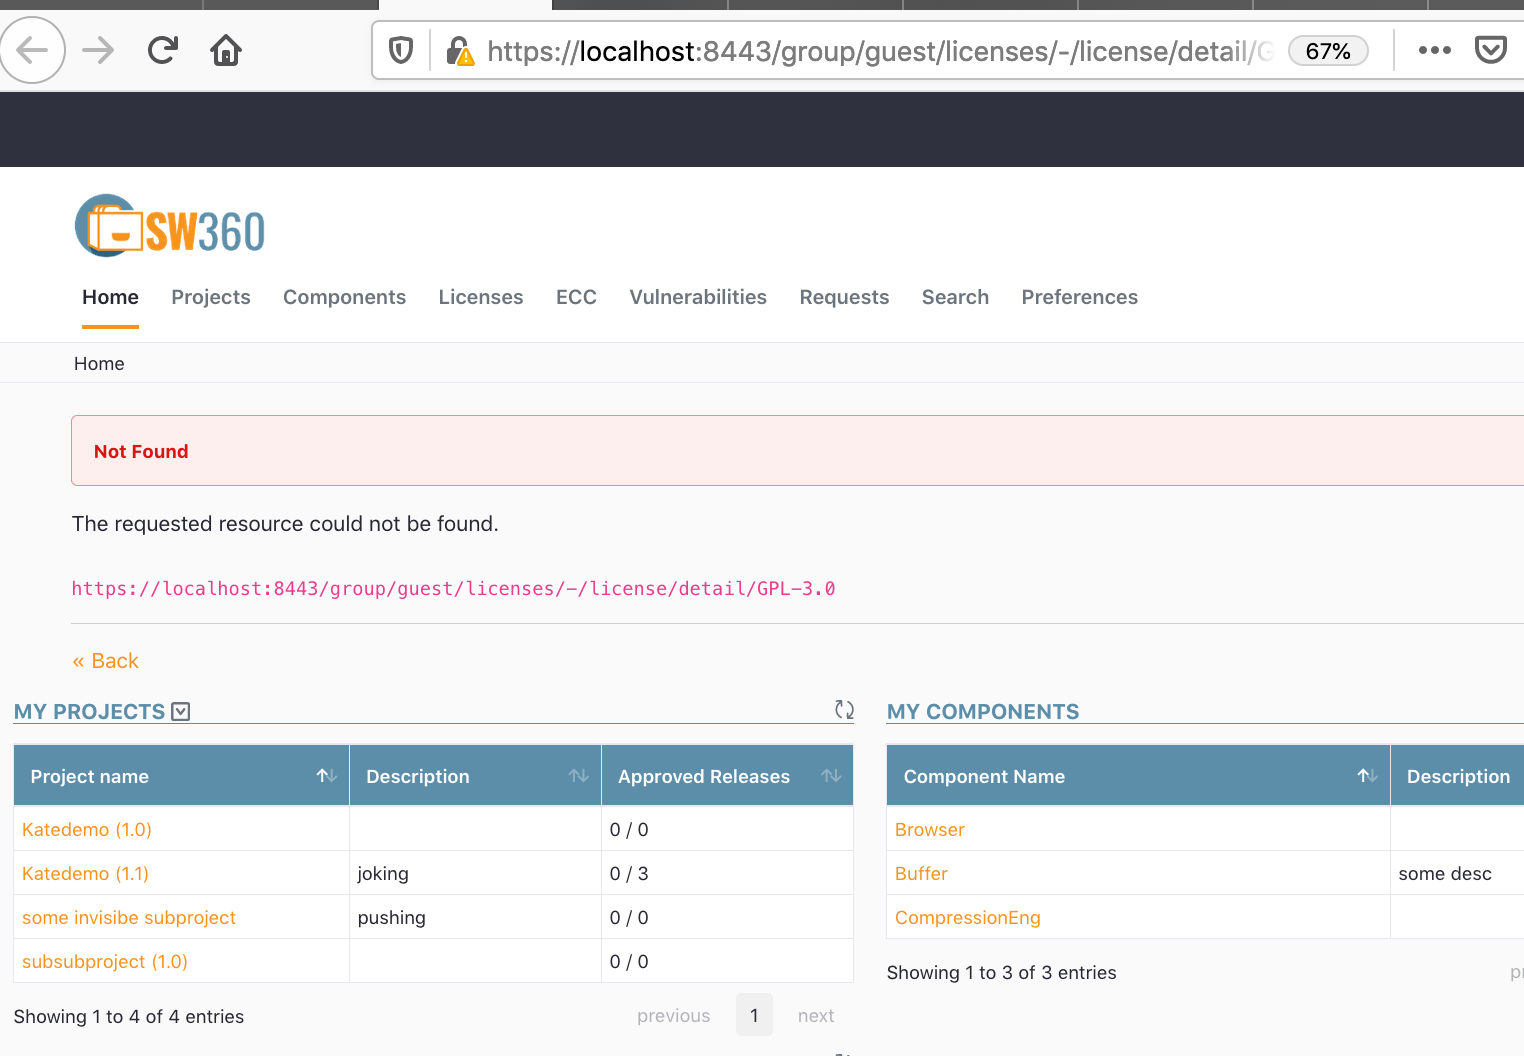Open Firefox's more options menu
The height and width of the screenshot is (1056, 1524).
click(1435, 49)
